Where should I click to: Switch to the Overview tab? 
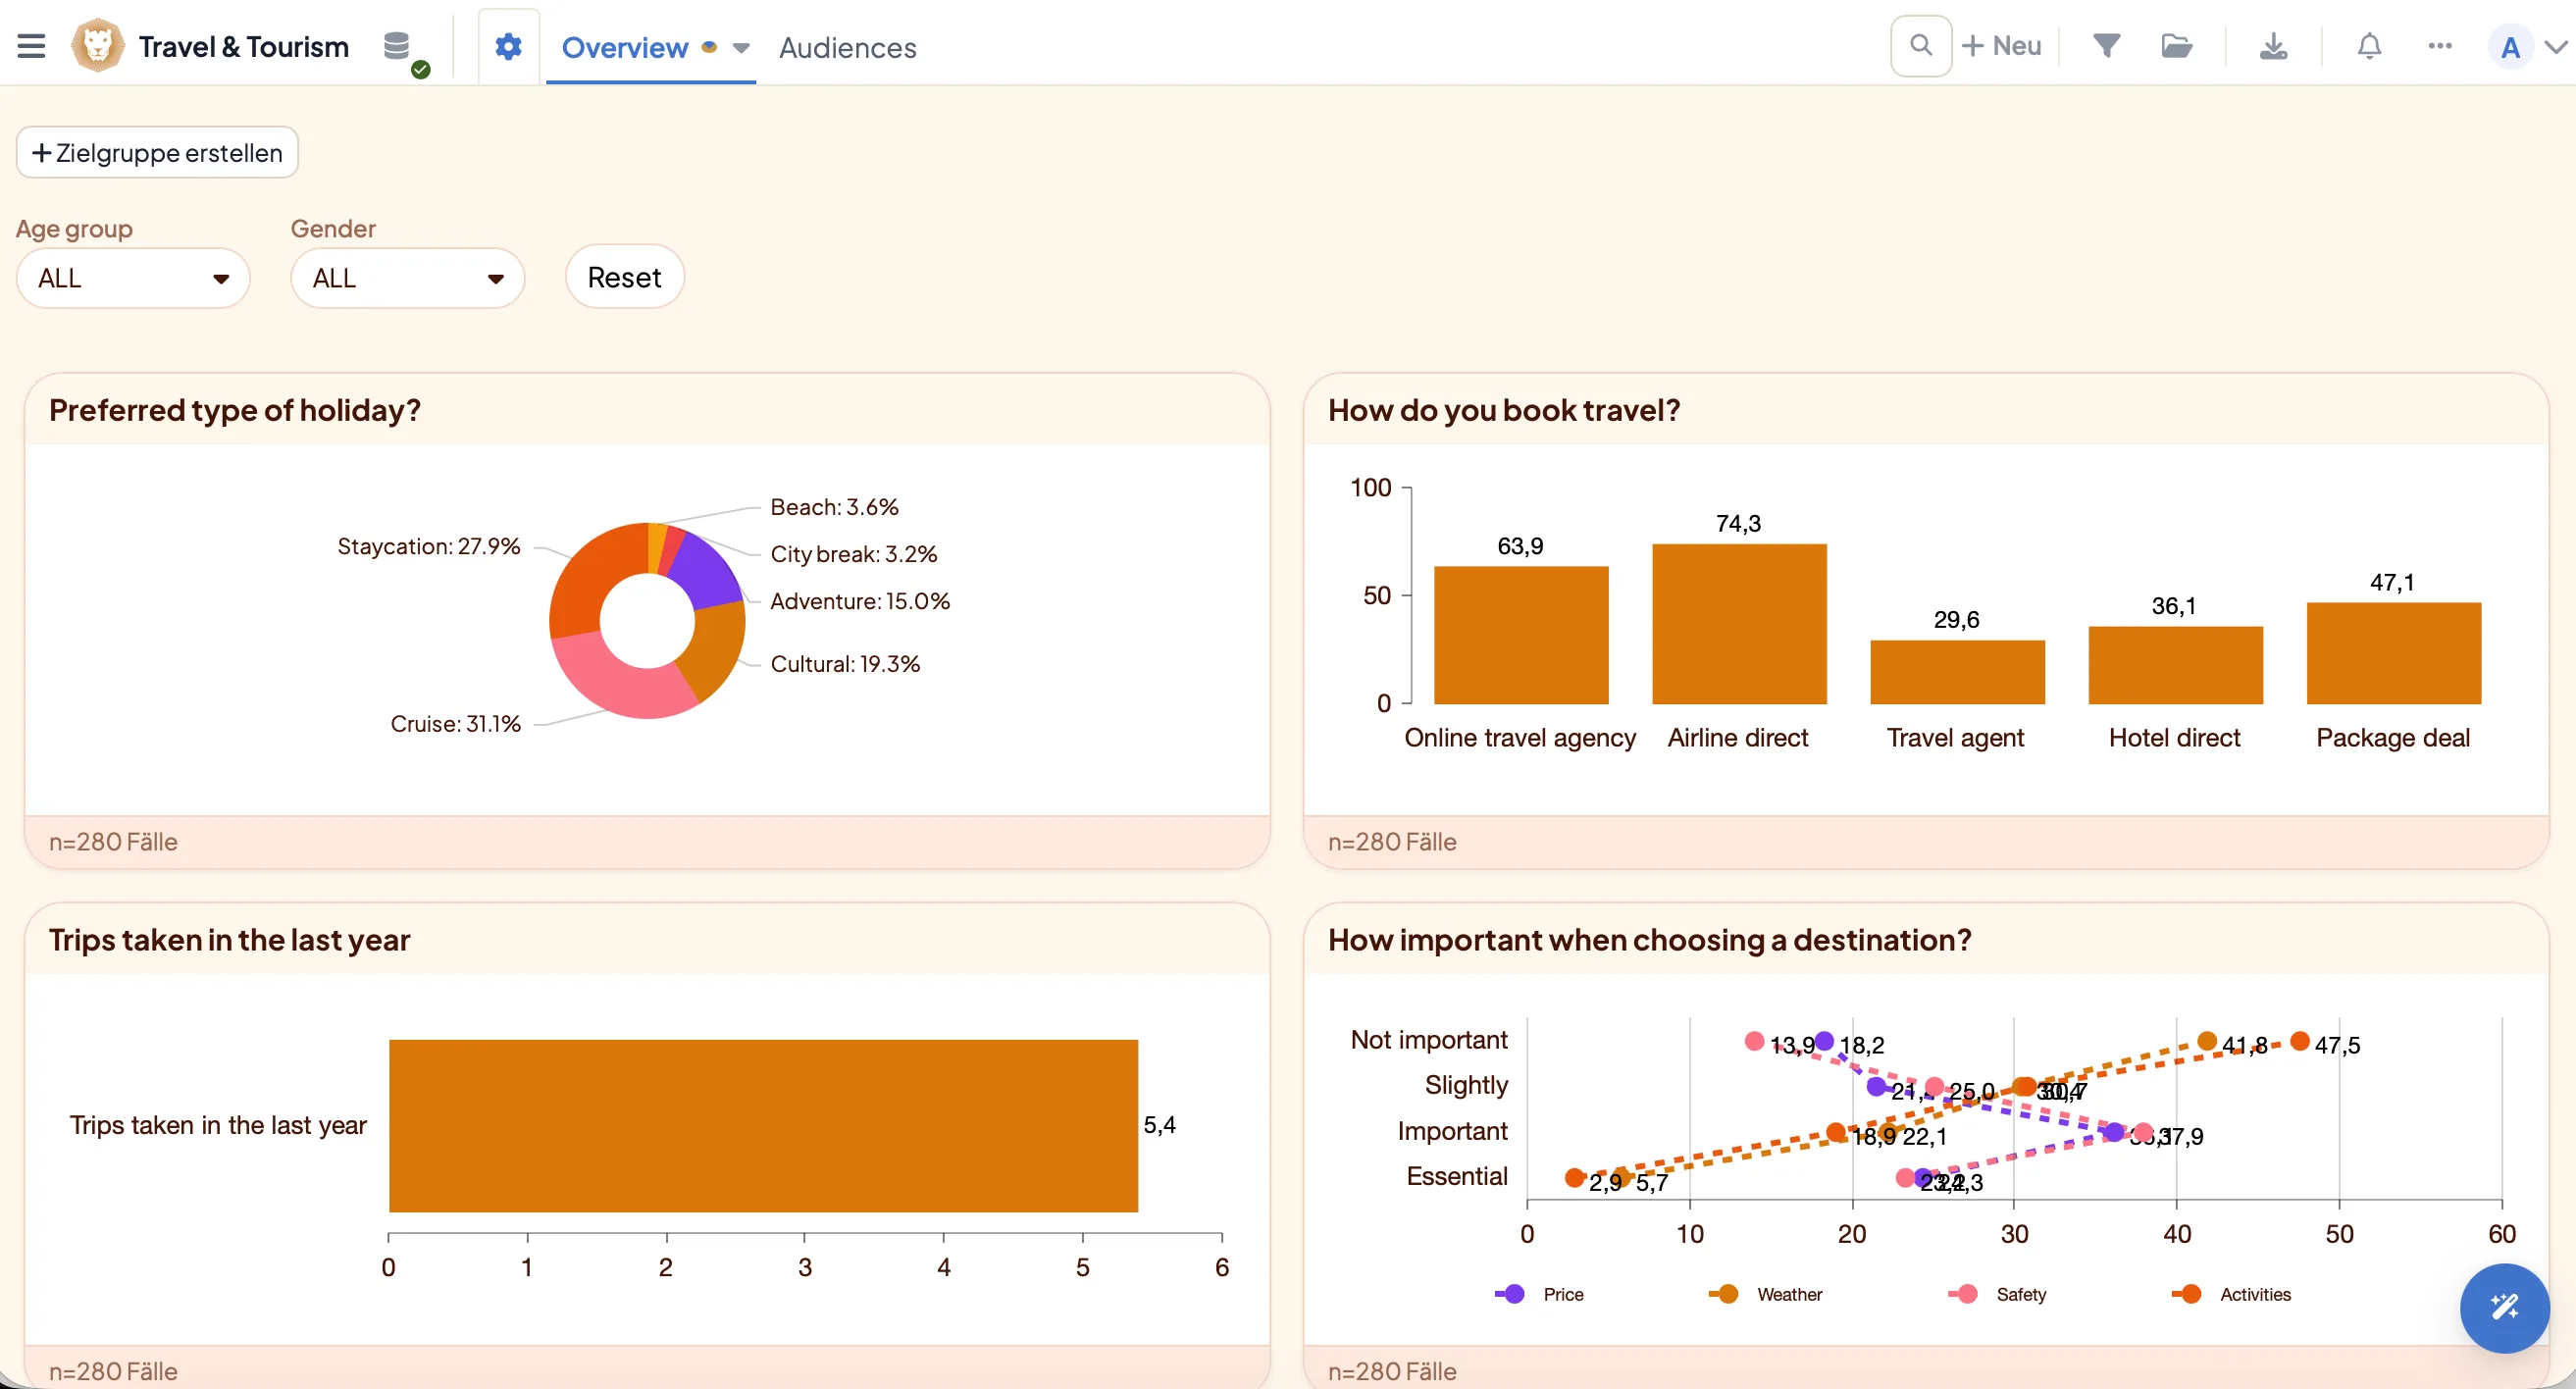pos(625,47)
